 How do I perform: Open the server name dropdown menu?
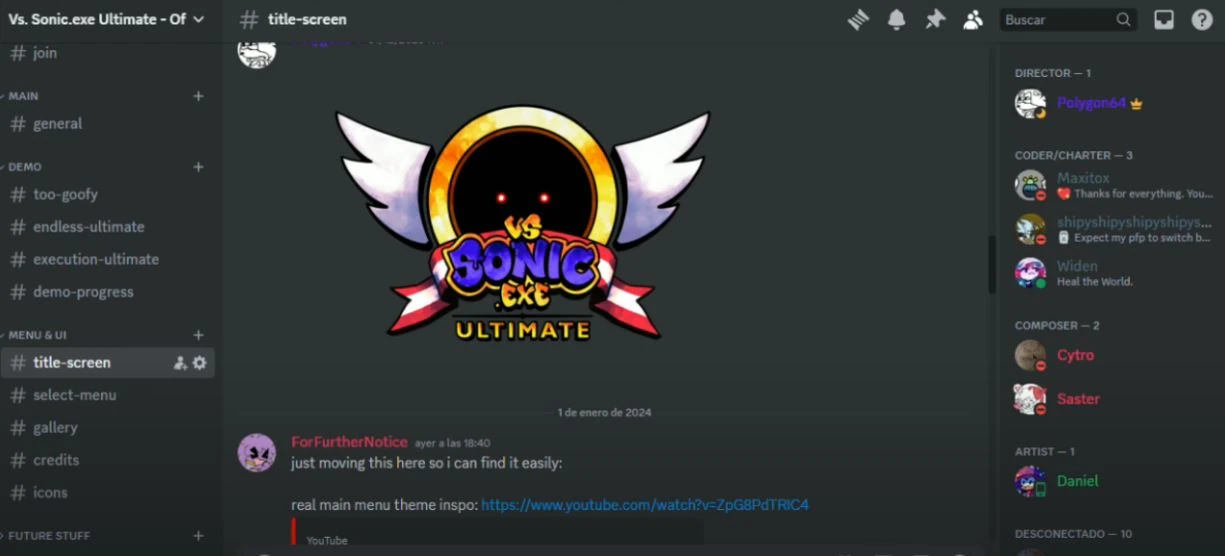pyautogui.click(x=106, y=19)
